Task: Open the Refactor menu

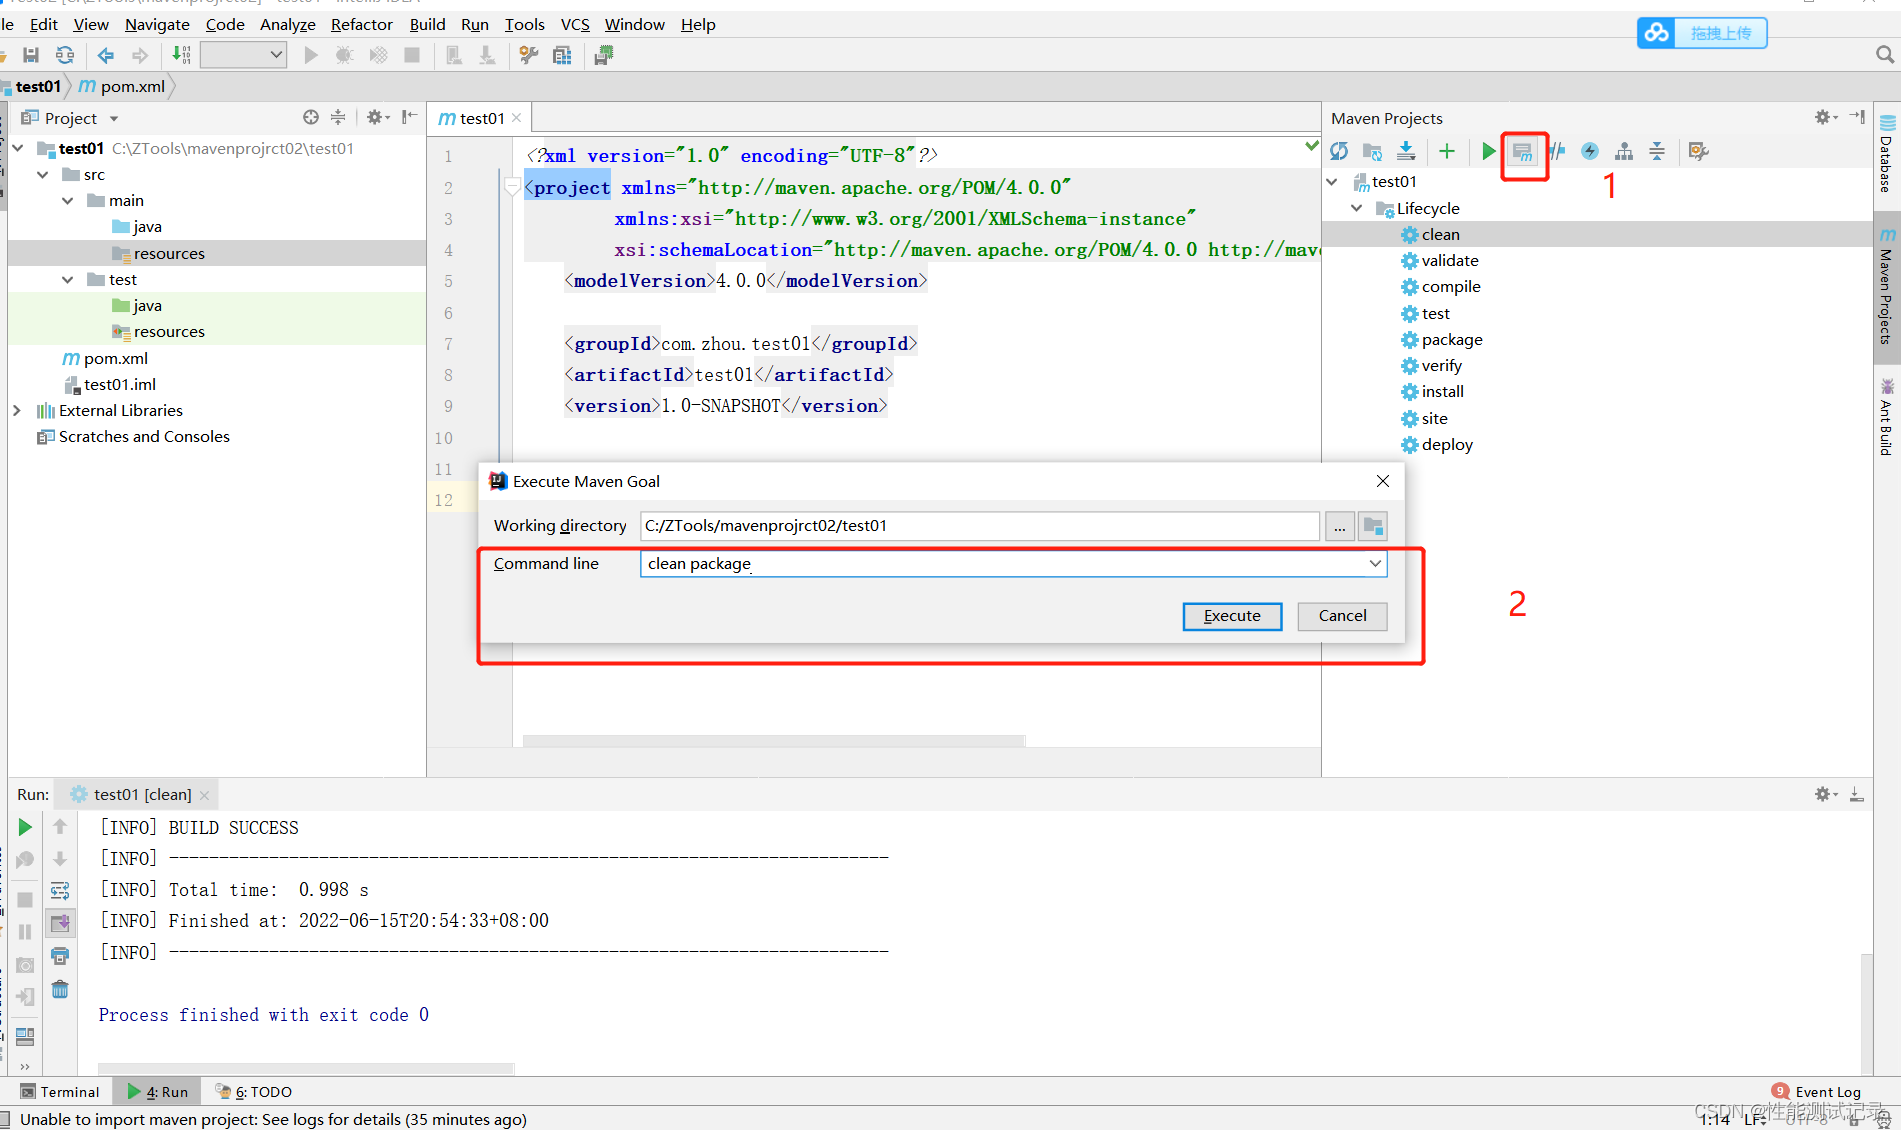Action: coord(361,24)
